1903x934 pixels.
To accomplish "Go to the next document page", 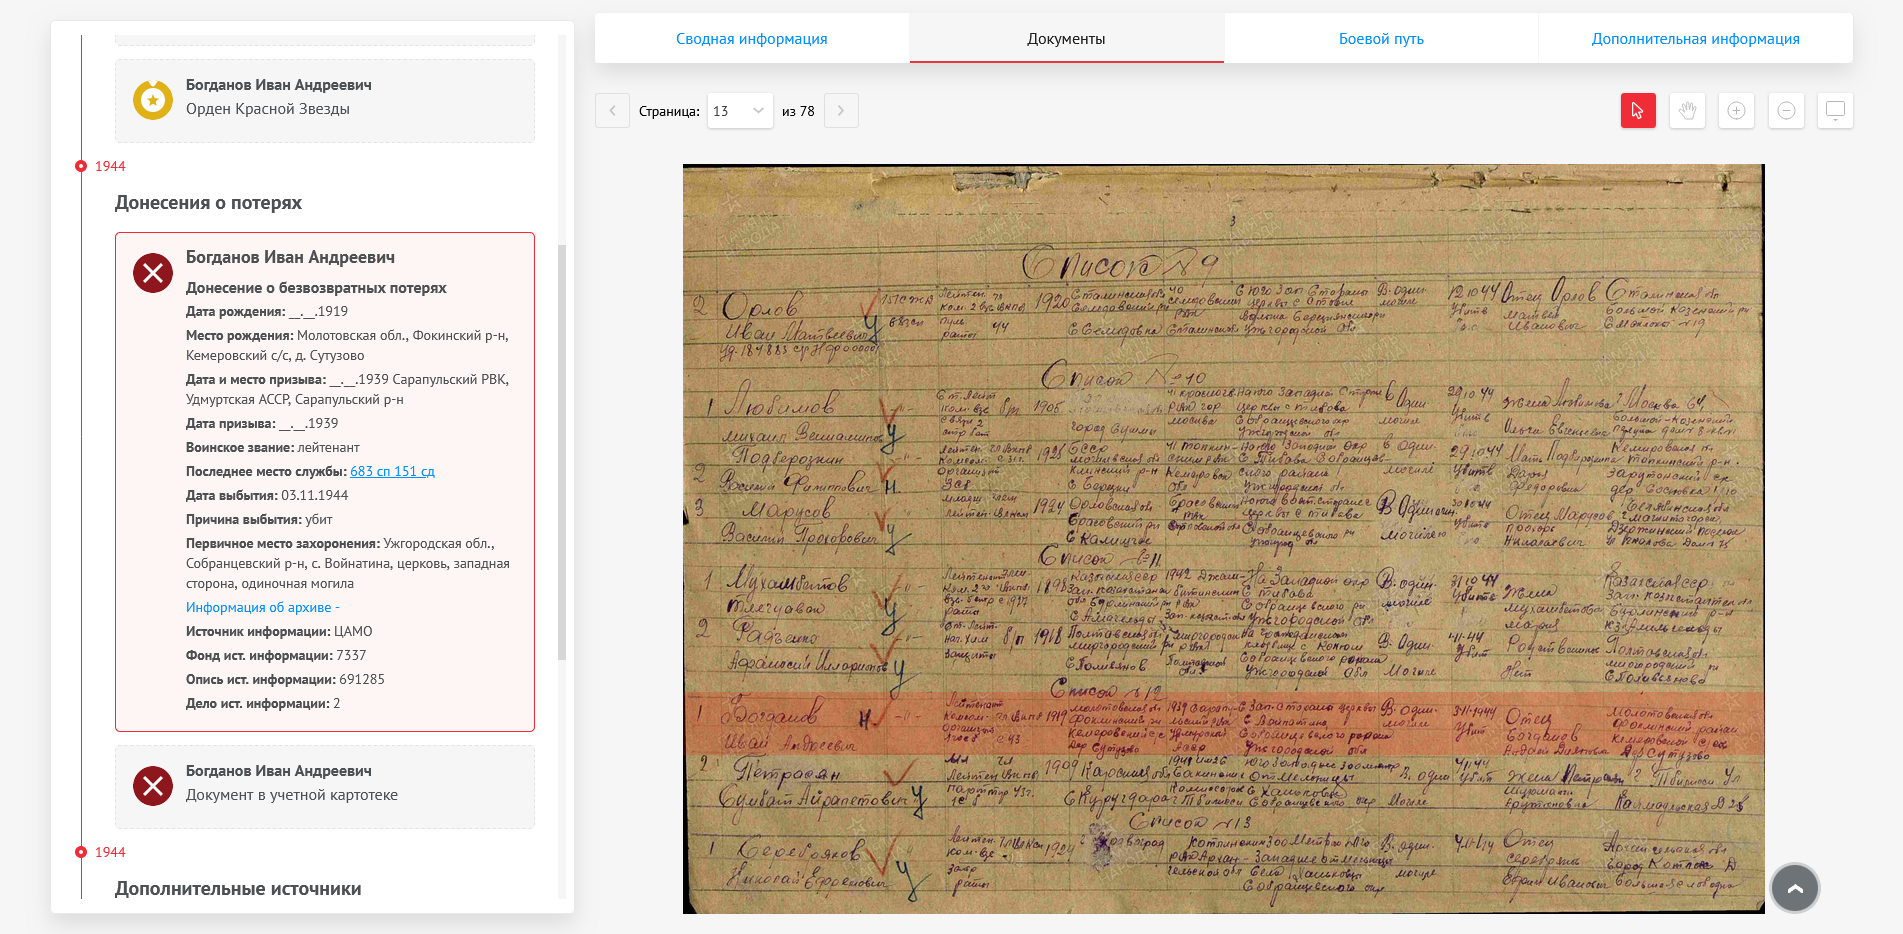I will point(841,111).
